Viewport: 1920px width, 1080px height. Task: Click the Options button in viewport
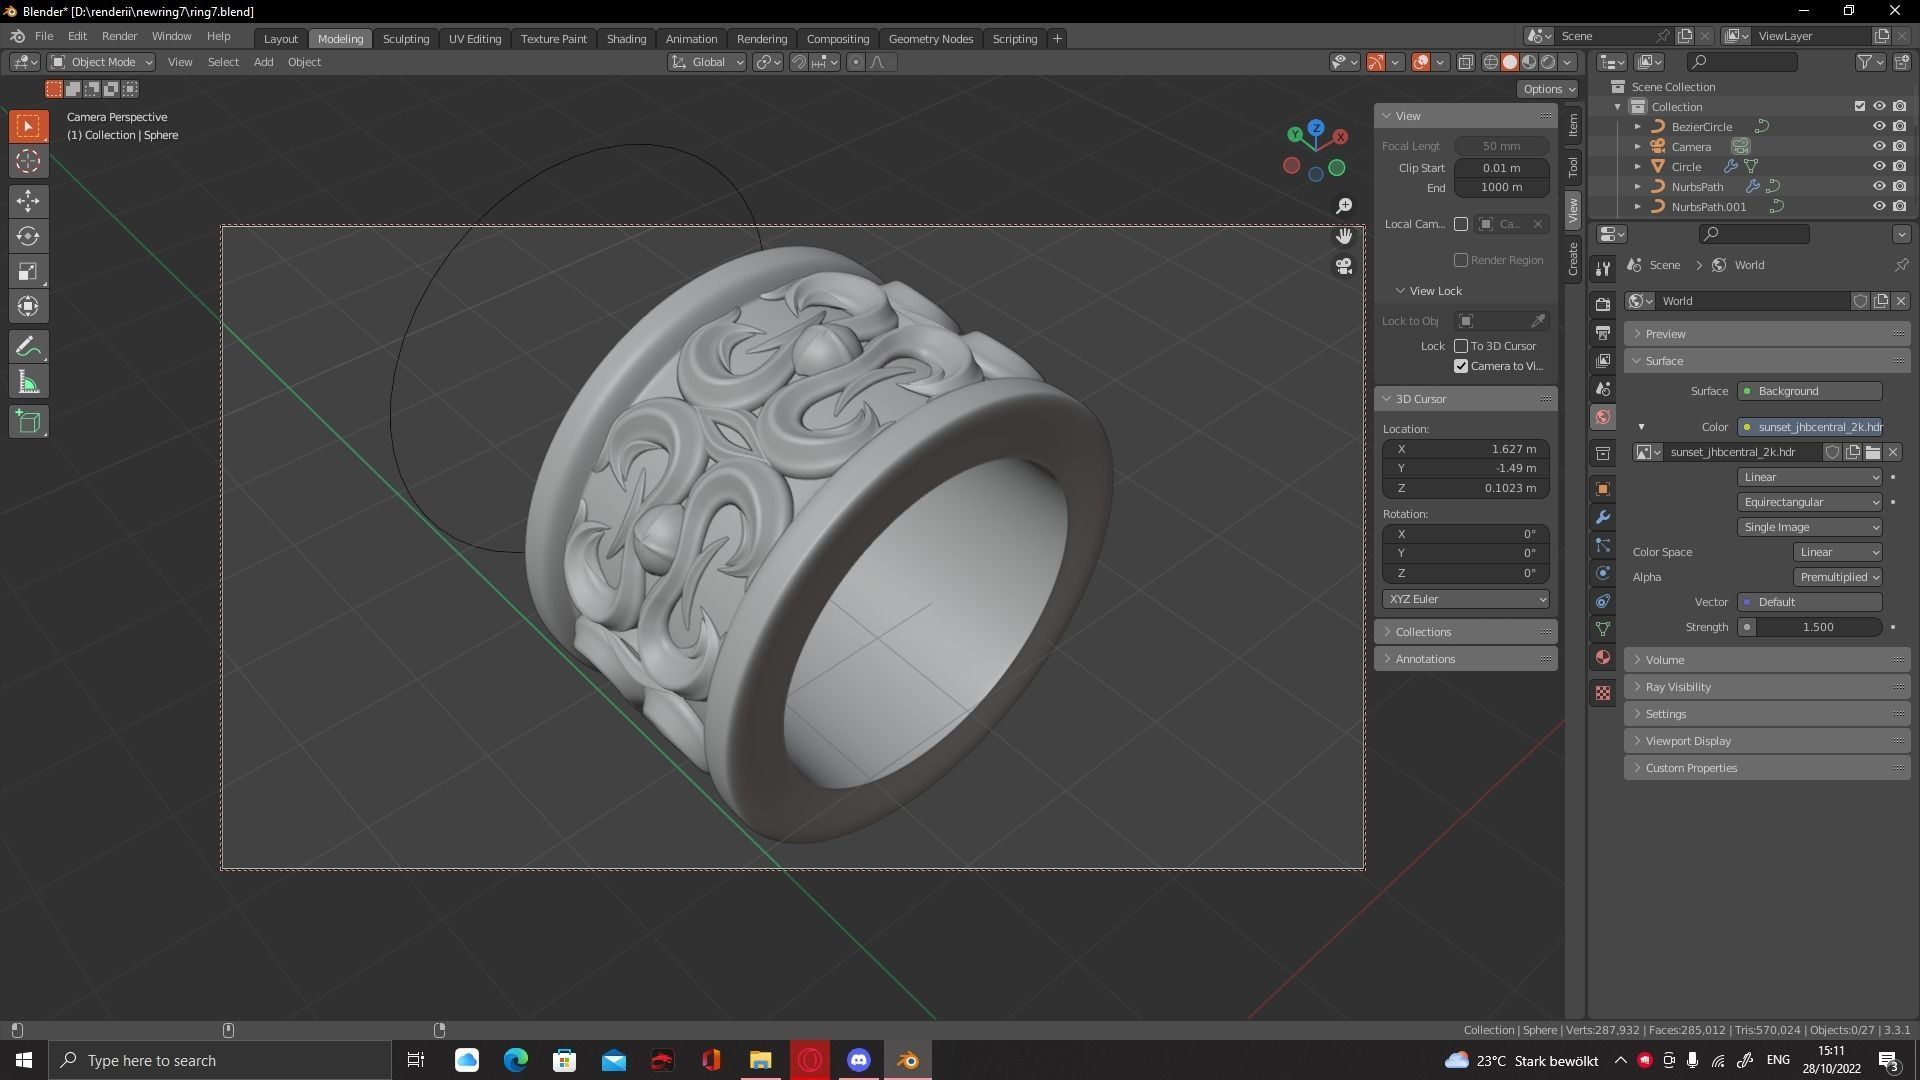coord(1548,89)
